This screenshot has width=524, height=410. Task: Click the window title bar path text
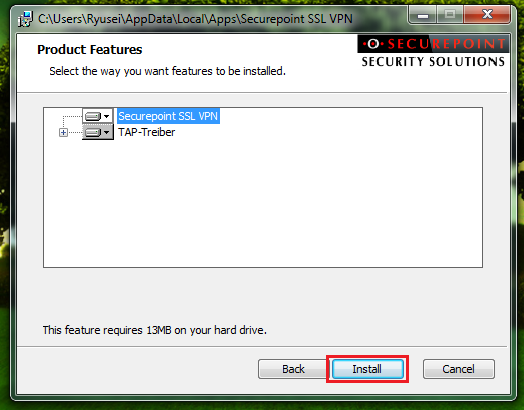[195, 19]
